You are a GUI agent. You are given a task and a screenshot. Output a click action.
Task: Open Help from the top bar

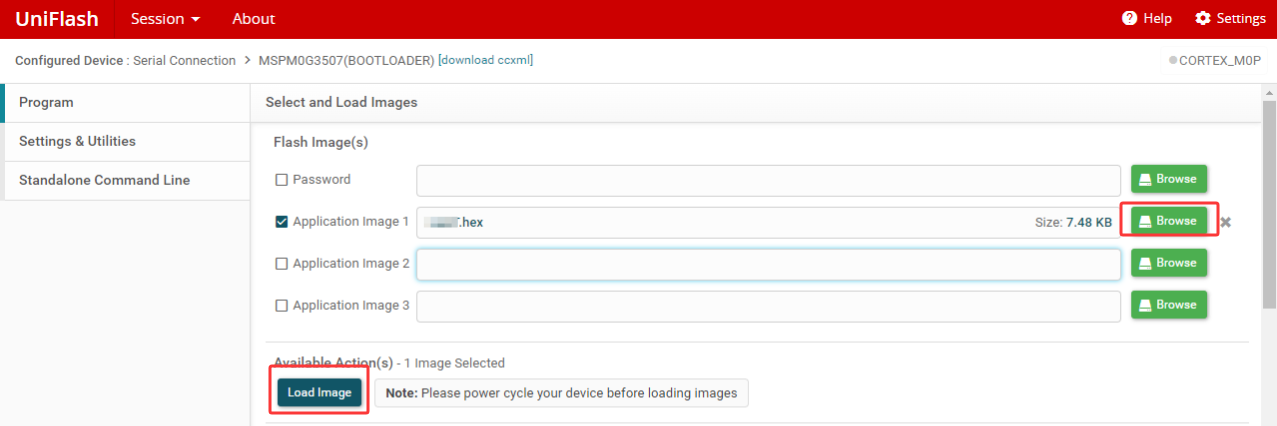[1147, 19]
